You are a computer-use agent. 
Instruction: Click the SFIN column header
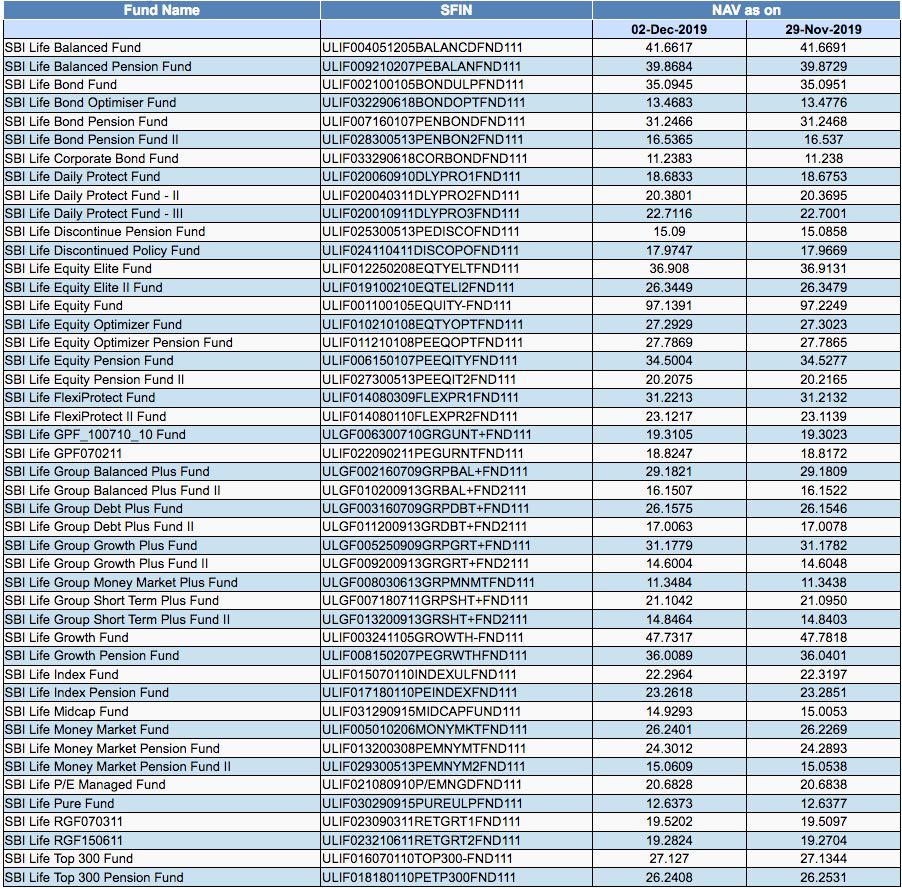(x=456, y=10)
